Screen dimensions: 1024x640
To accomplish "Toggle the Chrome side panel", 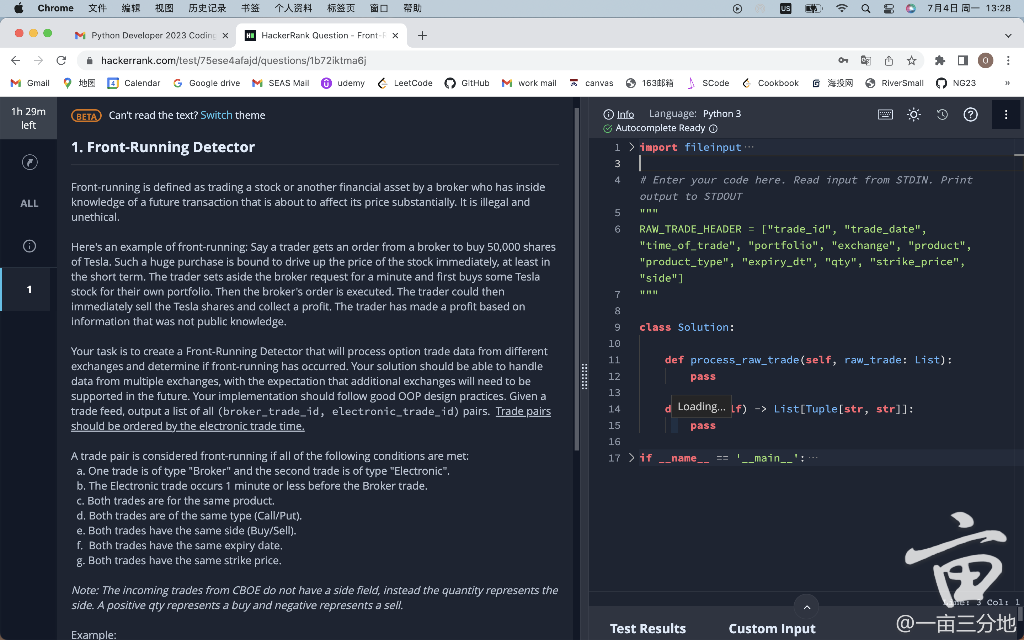I will tap(963, 60).
